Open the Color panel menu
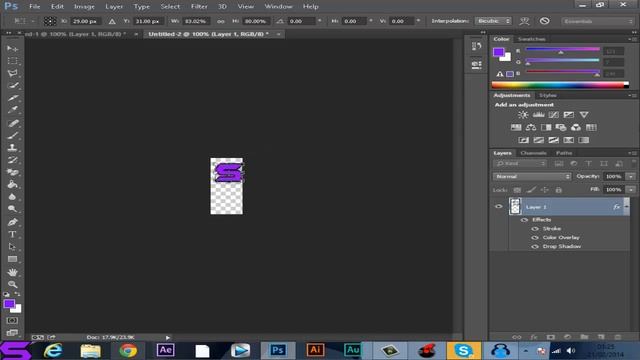Screen dimensions: 640x360 [x=633, y=39]
